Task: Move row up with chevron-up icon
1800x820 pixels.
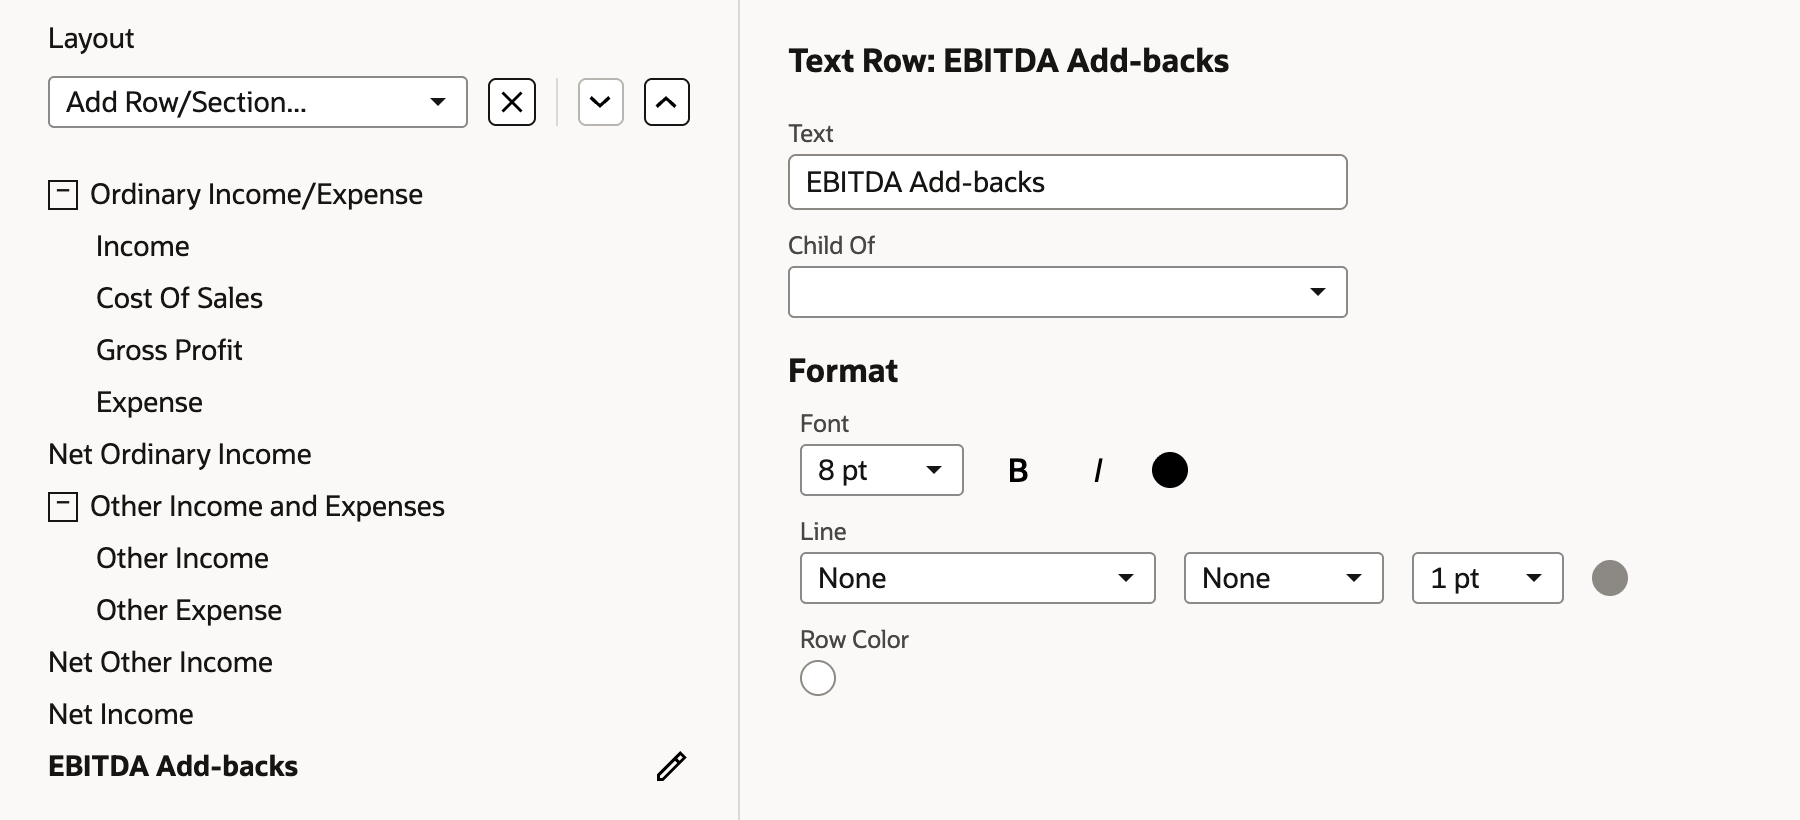Action: [x=667, y=102]
